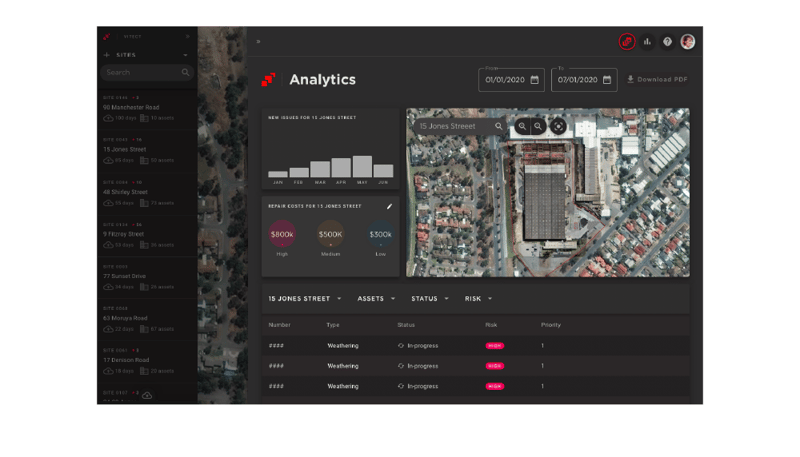Expand the SITES dropdown arrow

(x=185, y=55)
